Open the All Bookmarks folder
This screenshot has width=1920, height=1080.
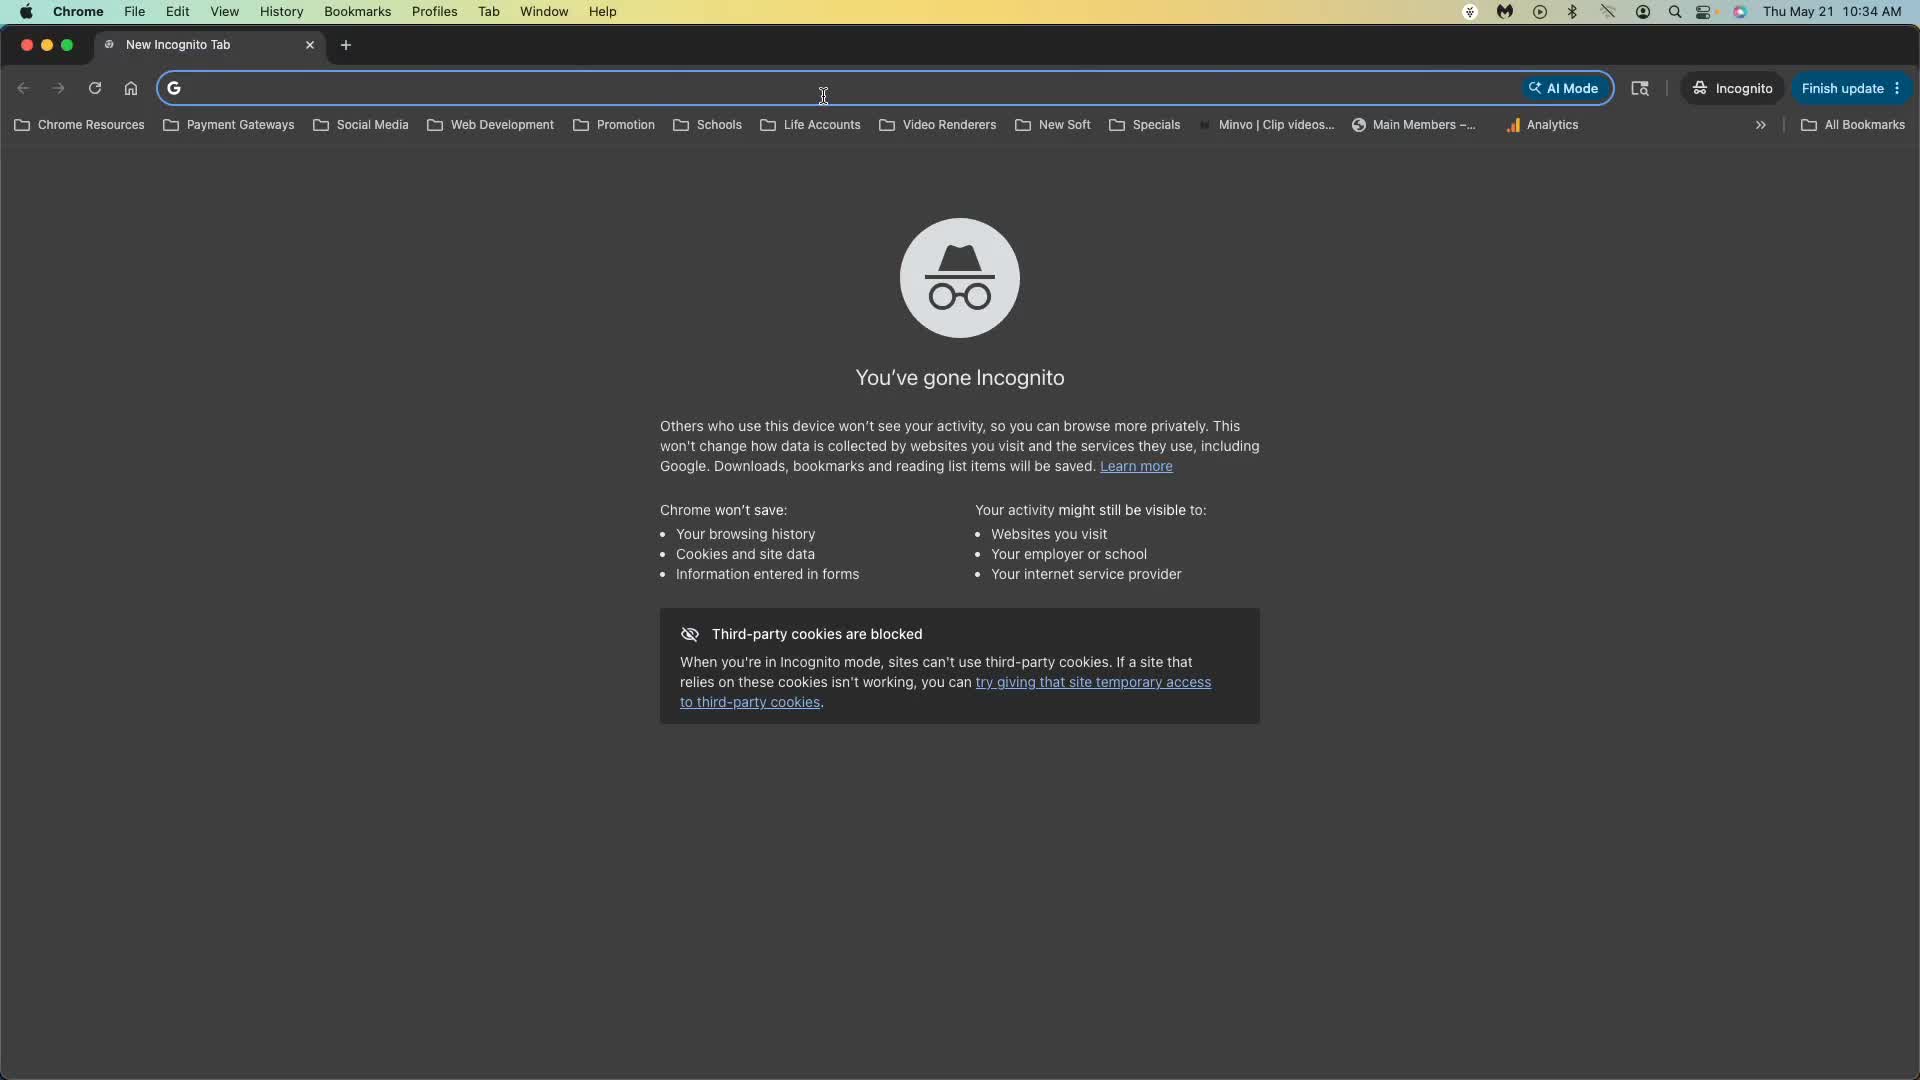pos(1853,125)
